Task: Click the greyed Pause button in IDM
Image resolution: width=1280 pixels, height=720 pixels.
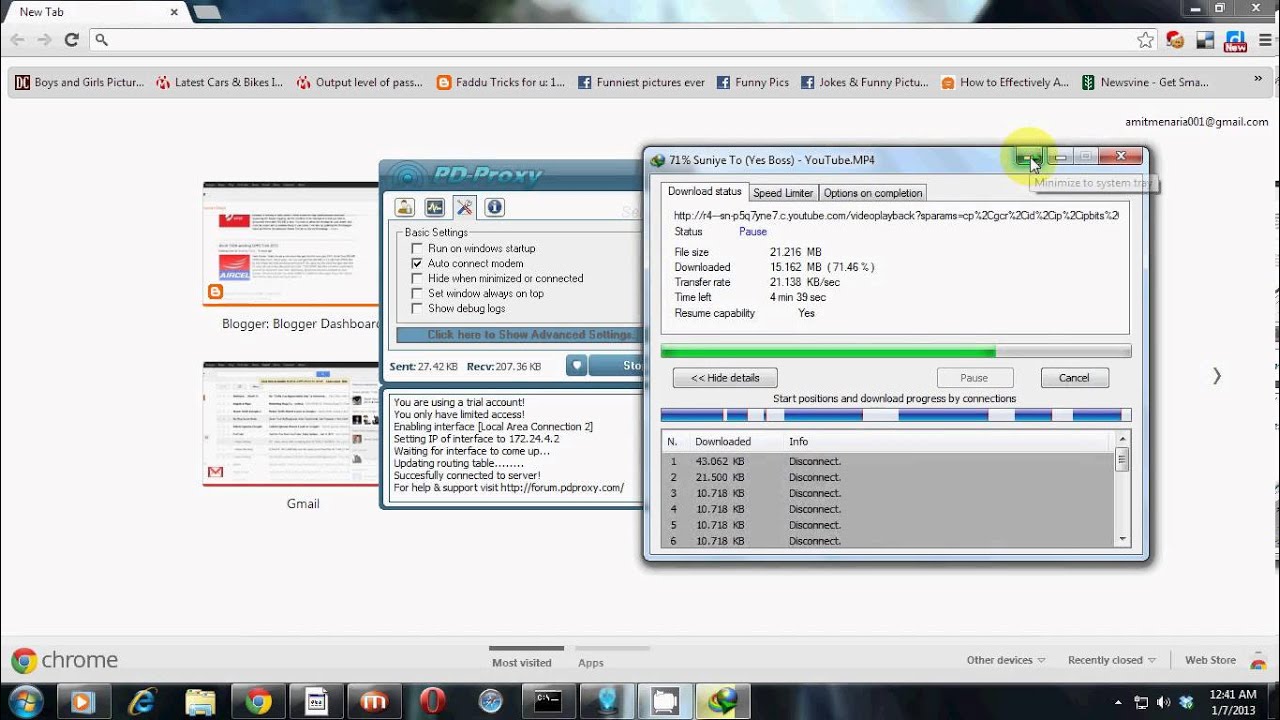Action: [x=974, y=378]
